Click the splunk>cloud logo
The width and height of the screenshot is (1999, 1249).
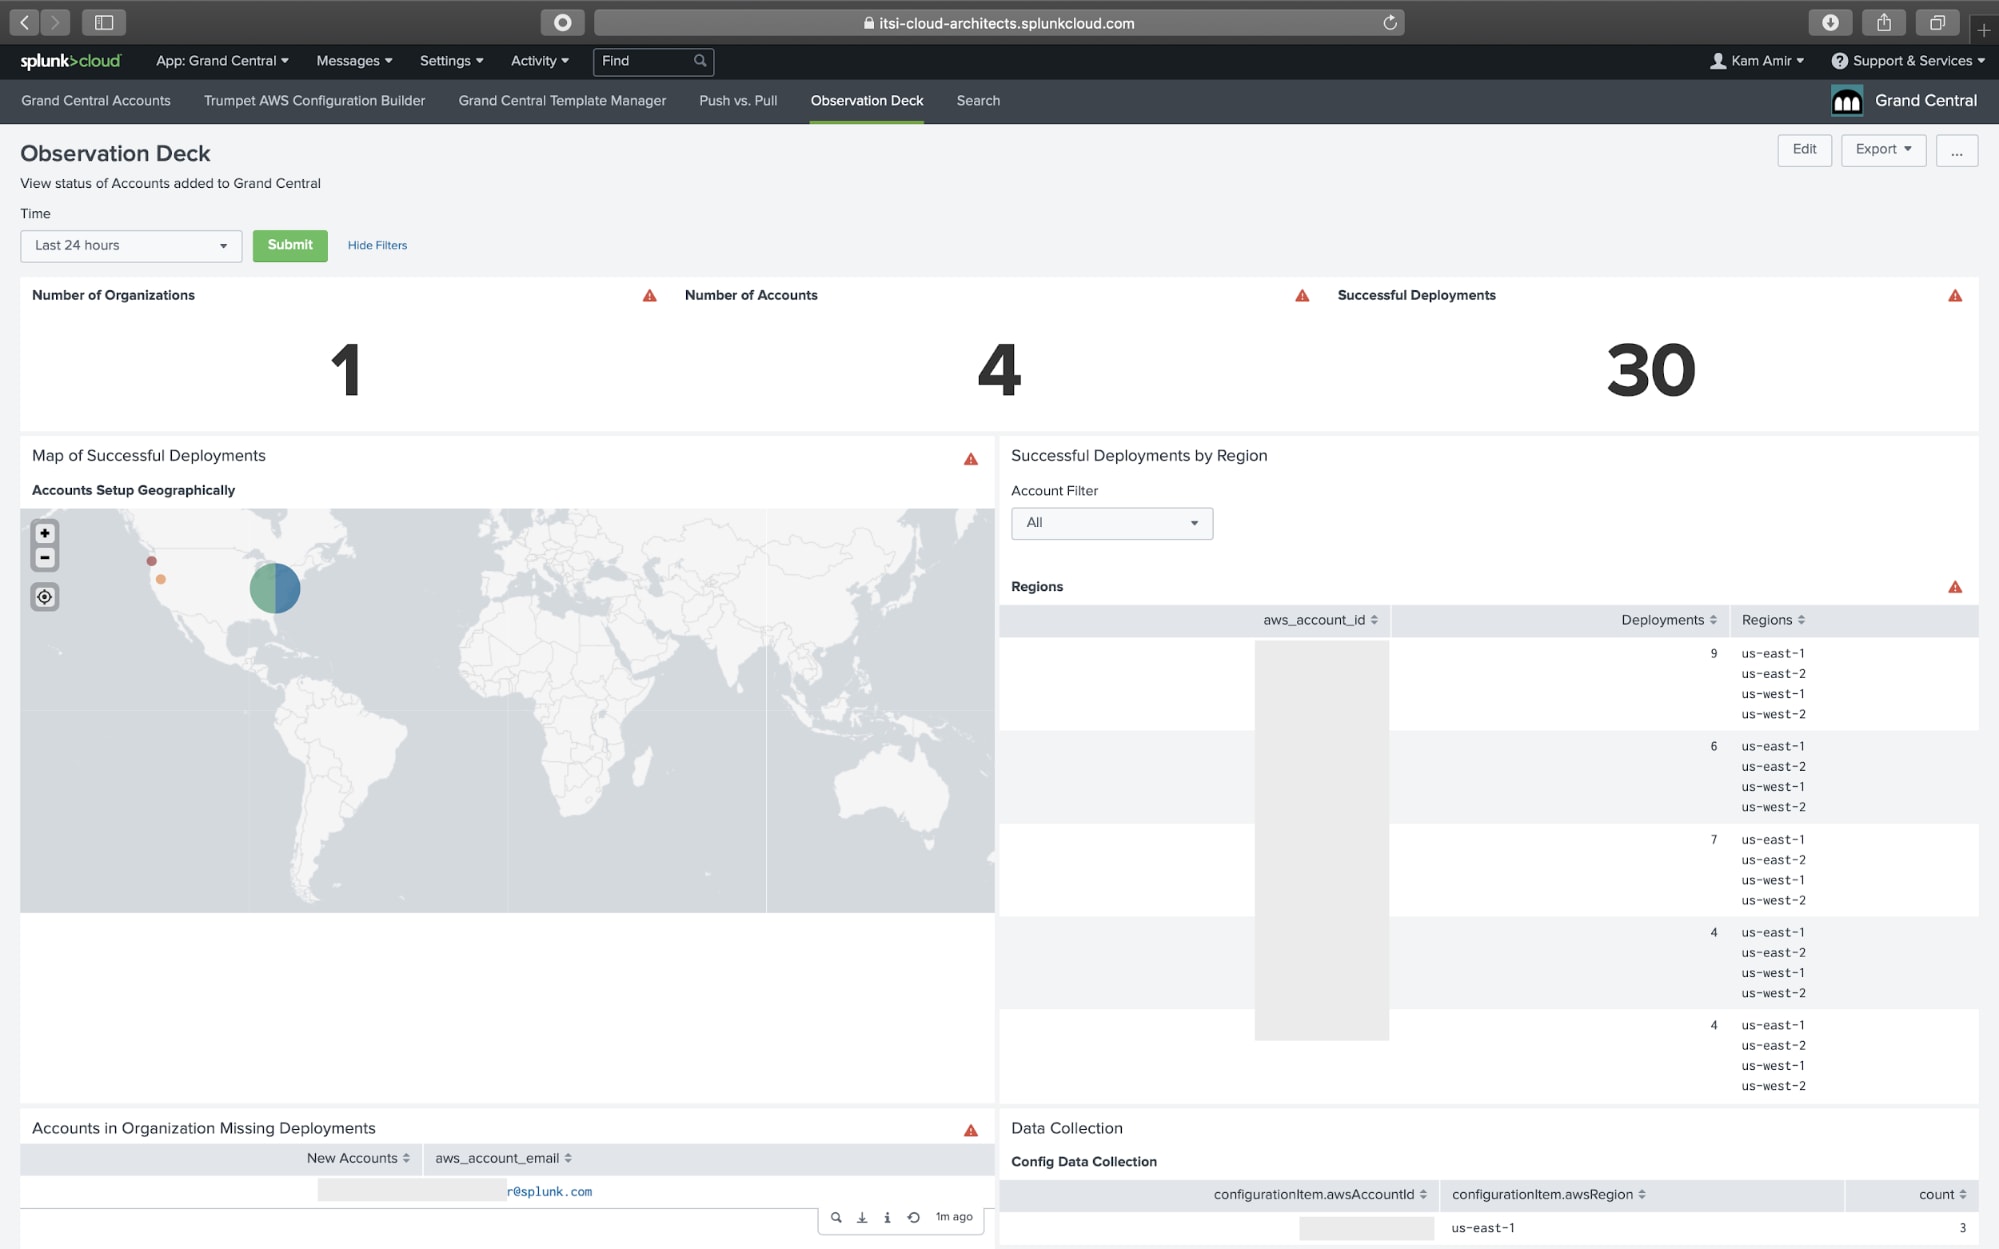point(70,61)
